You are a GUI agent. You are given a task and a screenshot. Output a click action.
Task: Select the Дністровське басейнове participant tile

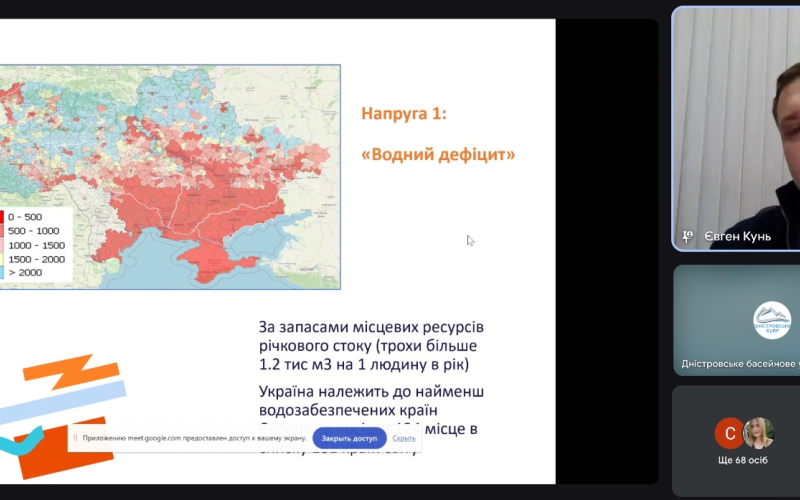click(735, 320)
